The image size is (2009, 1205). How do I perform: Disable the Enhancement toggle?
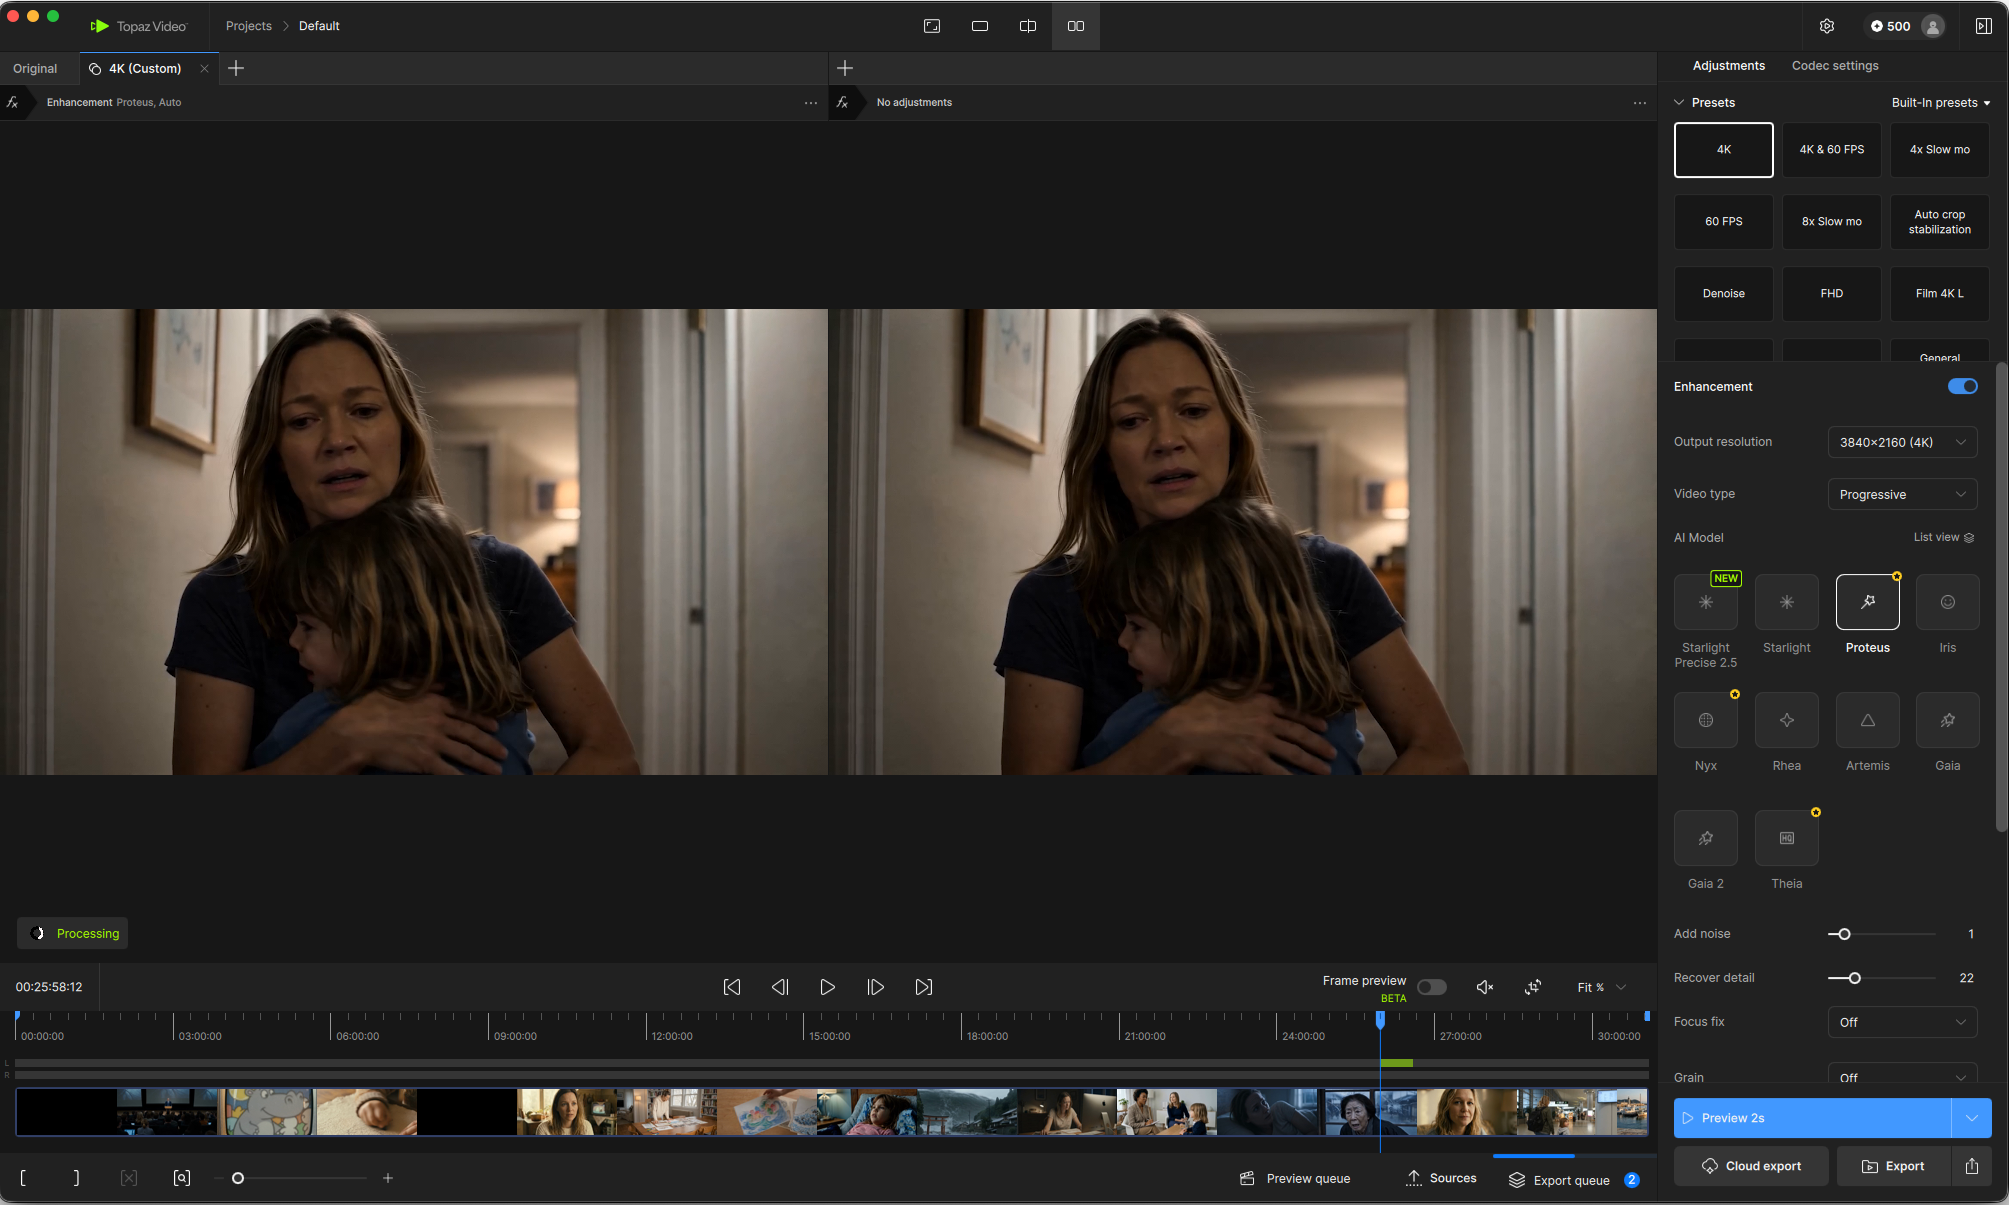click(1962, 386)
